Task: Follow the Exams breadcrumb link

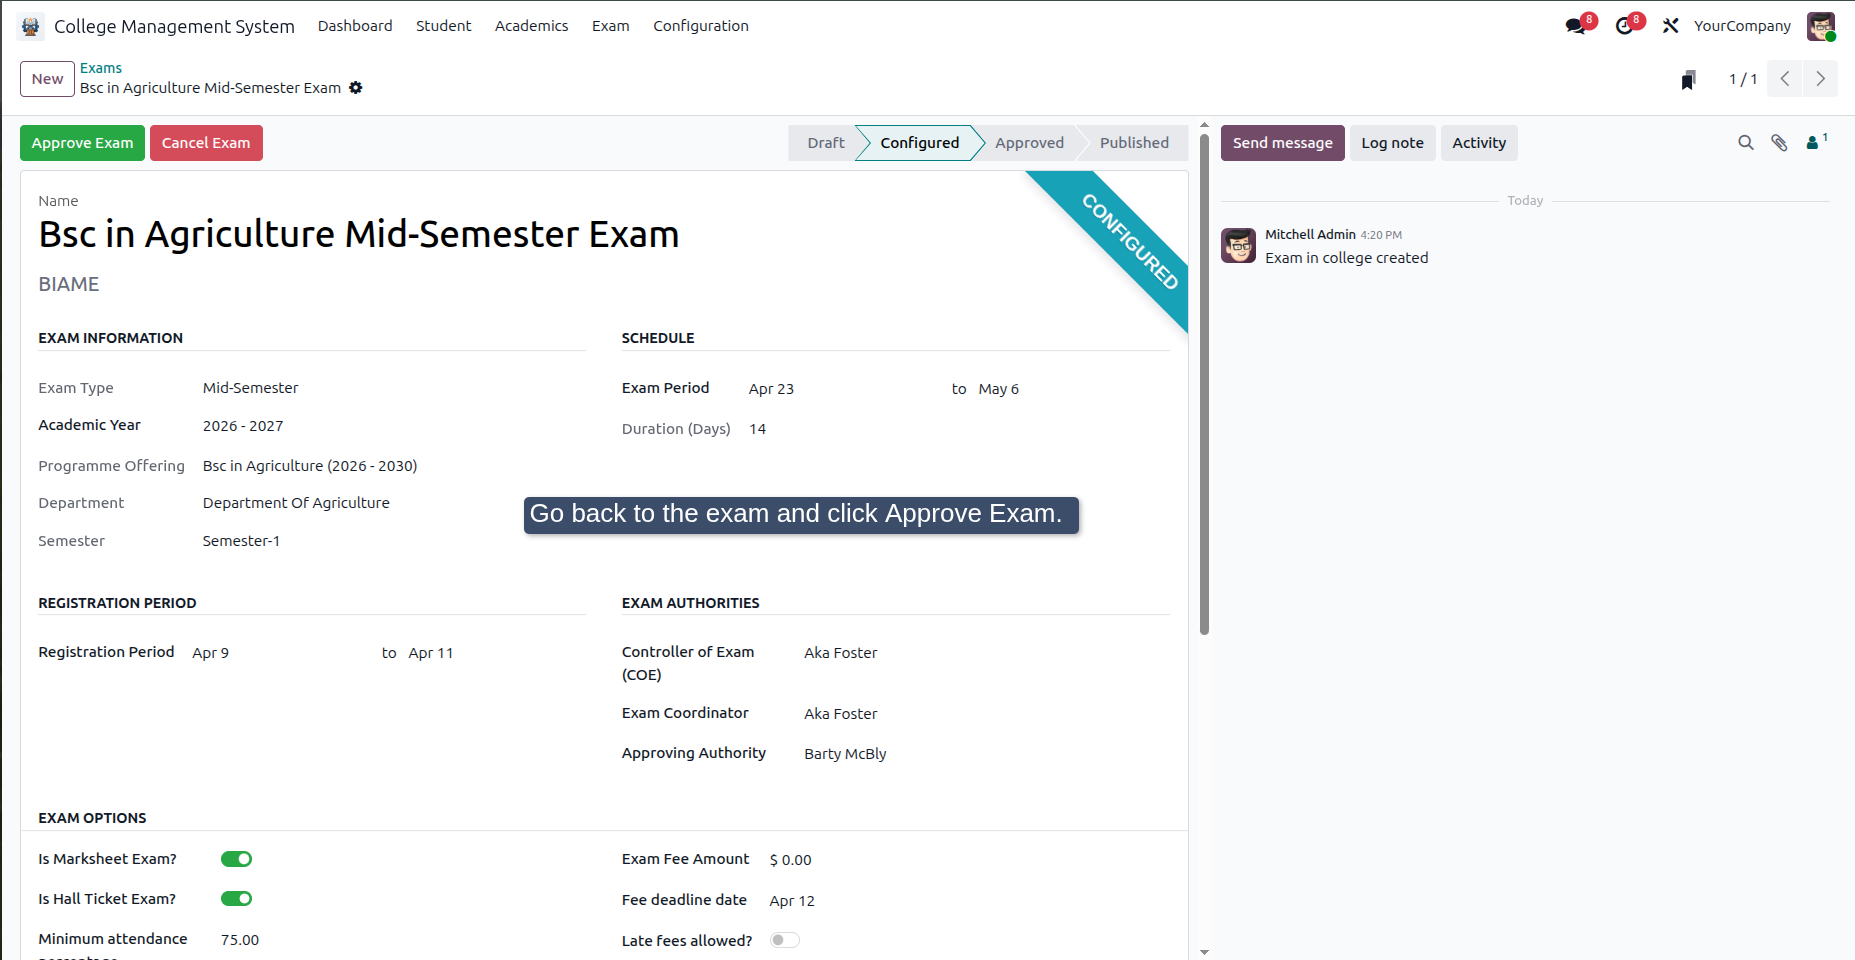Action: click(x=101, y=68)
